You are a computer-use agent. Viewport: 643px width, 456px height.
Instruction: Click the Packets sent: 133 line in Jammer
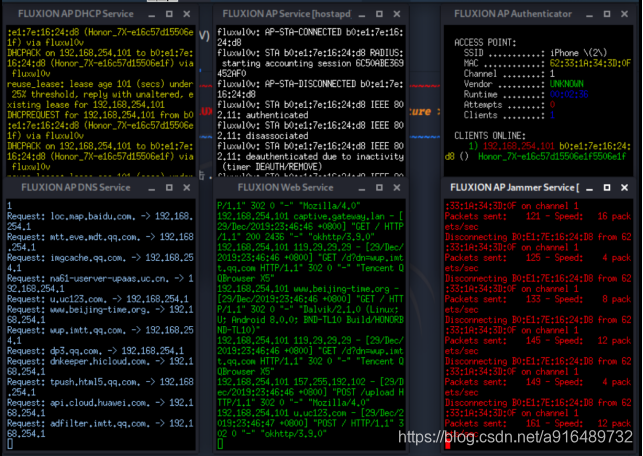538,304
